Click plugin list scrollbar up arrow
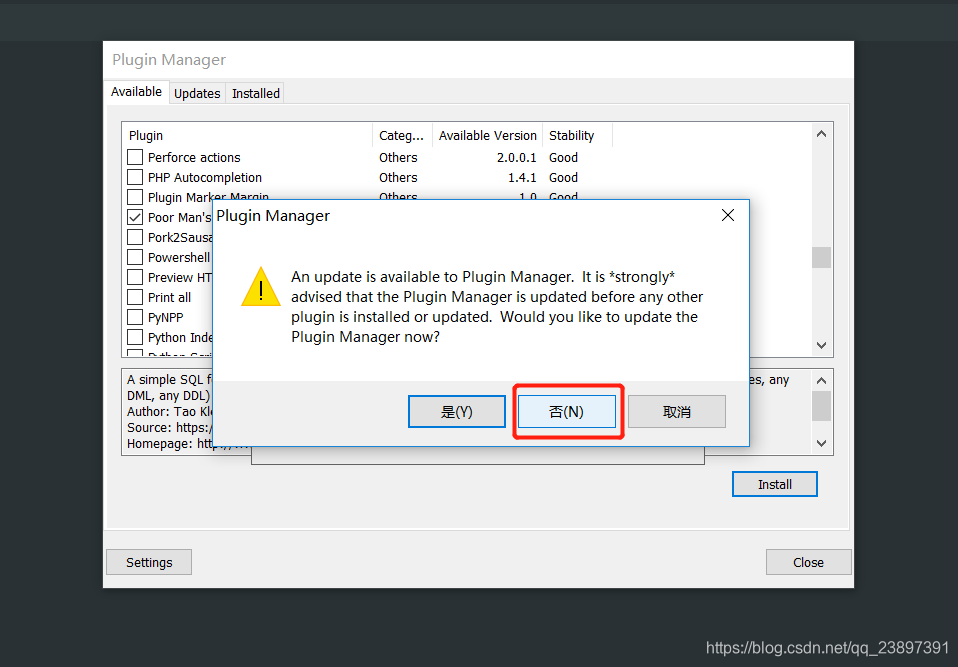The width and height of the screenshot is (958, 667). [821, 134]
